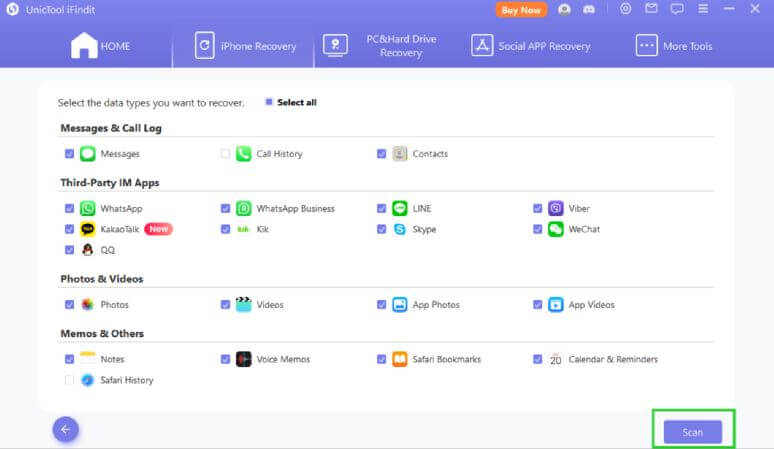This screenshot has height=449, width=774.
Task: Click the WhatsApp Business icon
Action: (243, 209)
